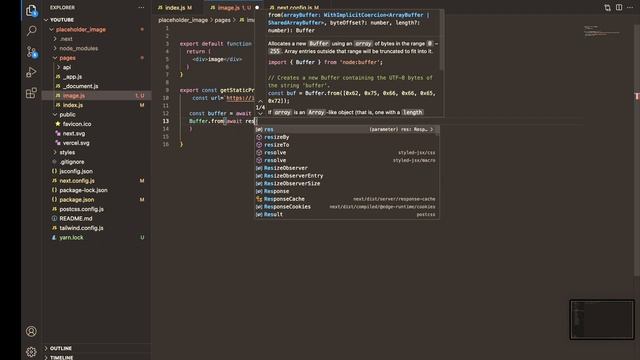Open the Accounts icon
Viewport: 640px width, 360px height.
pos(31,331)
